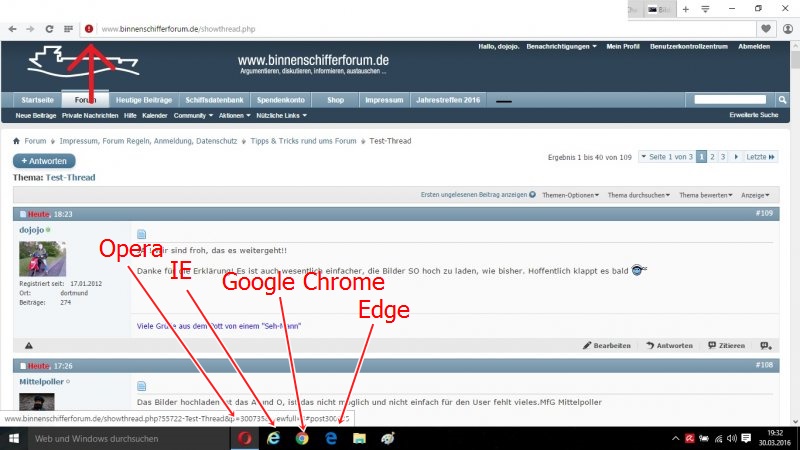Click the multi-quote icon on post #109
This screenshot has height=450, width=800.
pos(765,345)
